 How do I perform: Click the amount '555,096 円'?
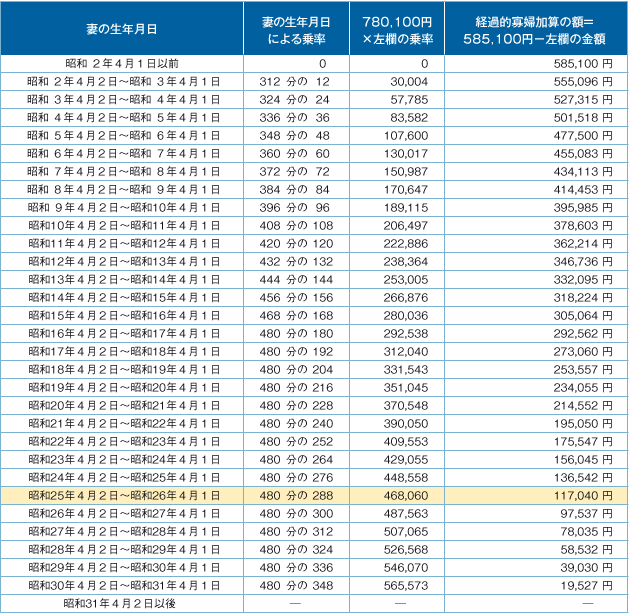tap(583, 82)
